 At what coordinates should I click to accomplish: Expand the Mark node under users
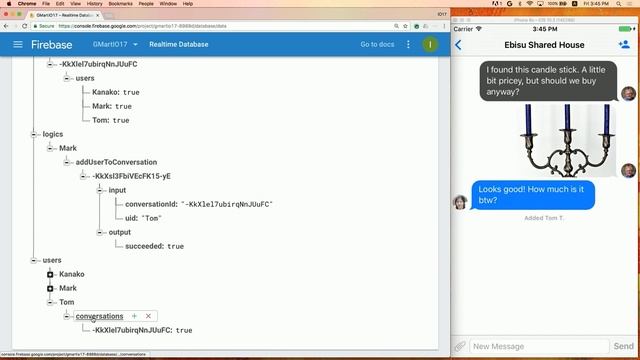[x=50, y=288]
